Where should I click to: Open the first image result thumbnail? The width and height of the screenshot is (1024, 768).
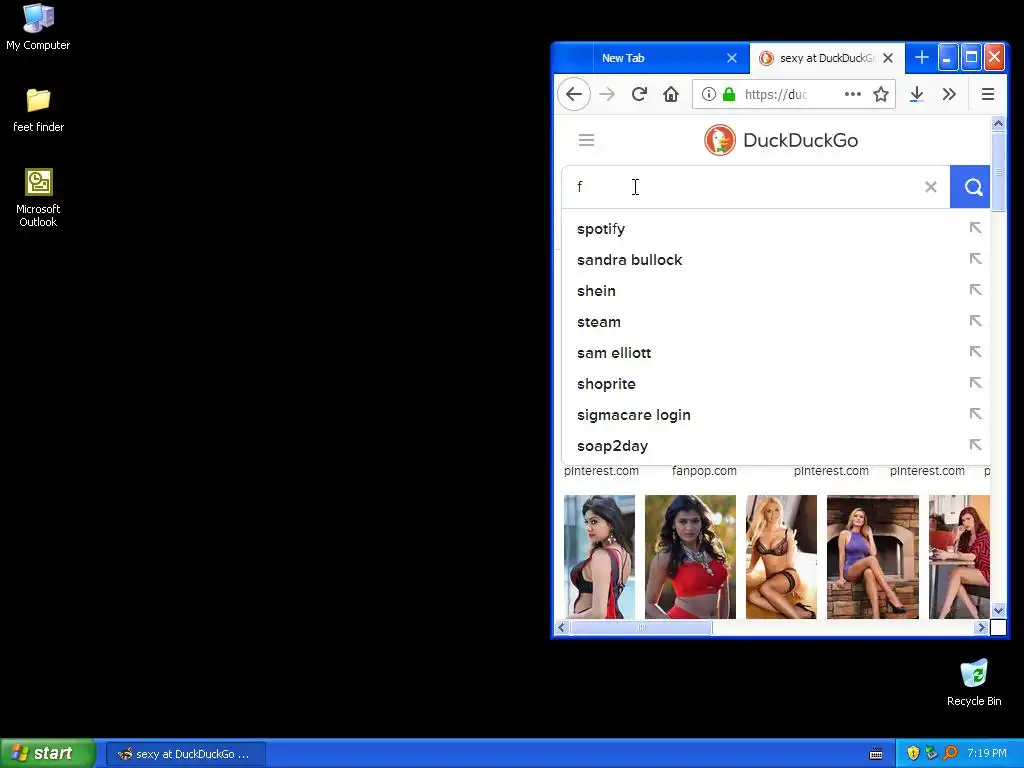[x=600, y=557]
